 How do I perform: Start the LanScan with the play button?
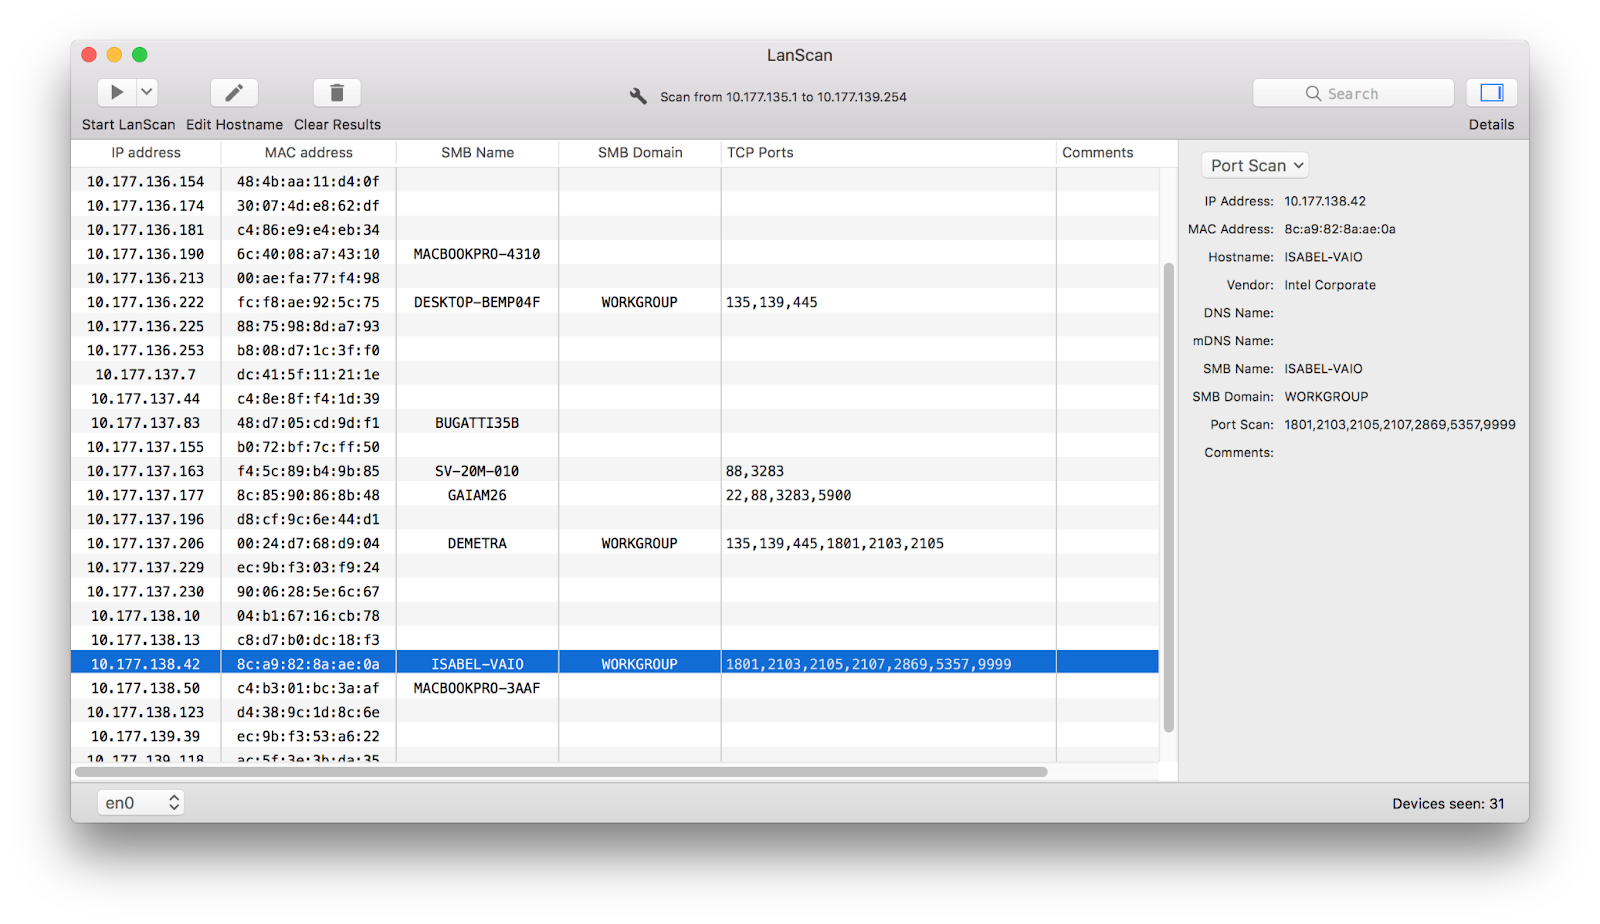pyautogui.click(x=117, y=93)
